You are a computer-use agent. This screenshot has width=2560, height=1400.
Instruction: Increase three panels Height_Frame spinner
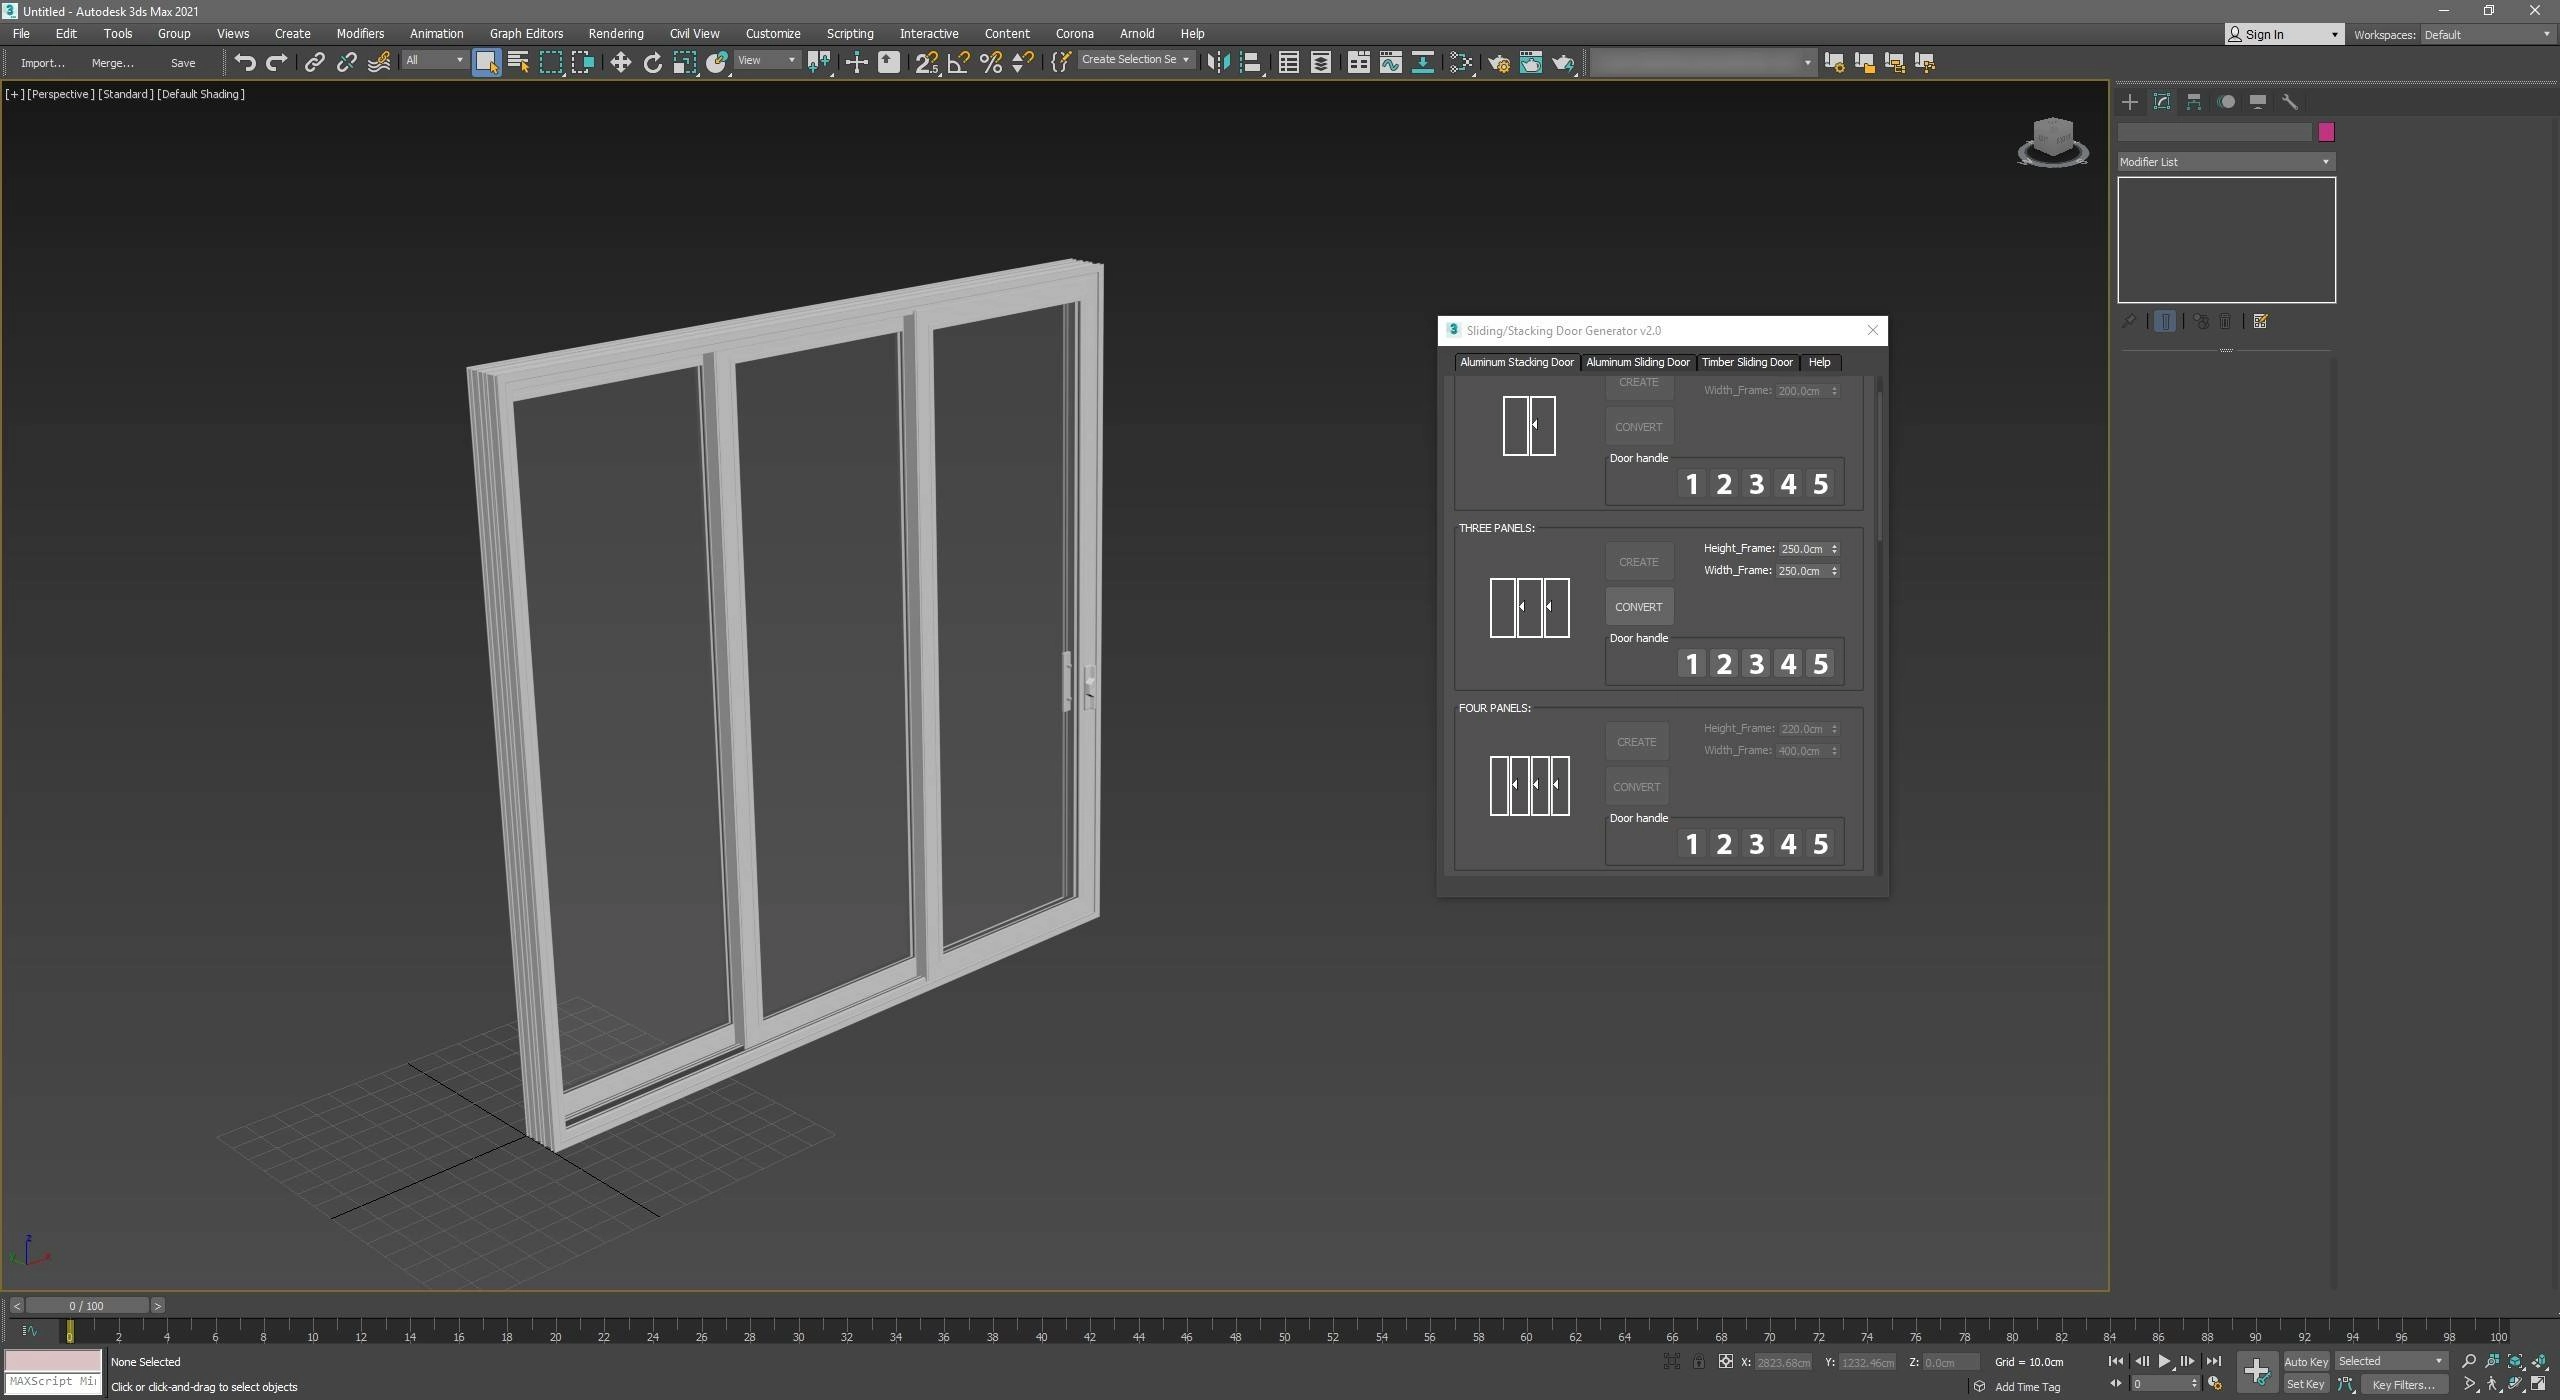[x=1834, y=545]
